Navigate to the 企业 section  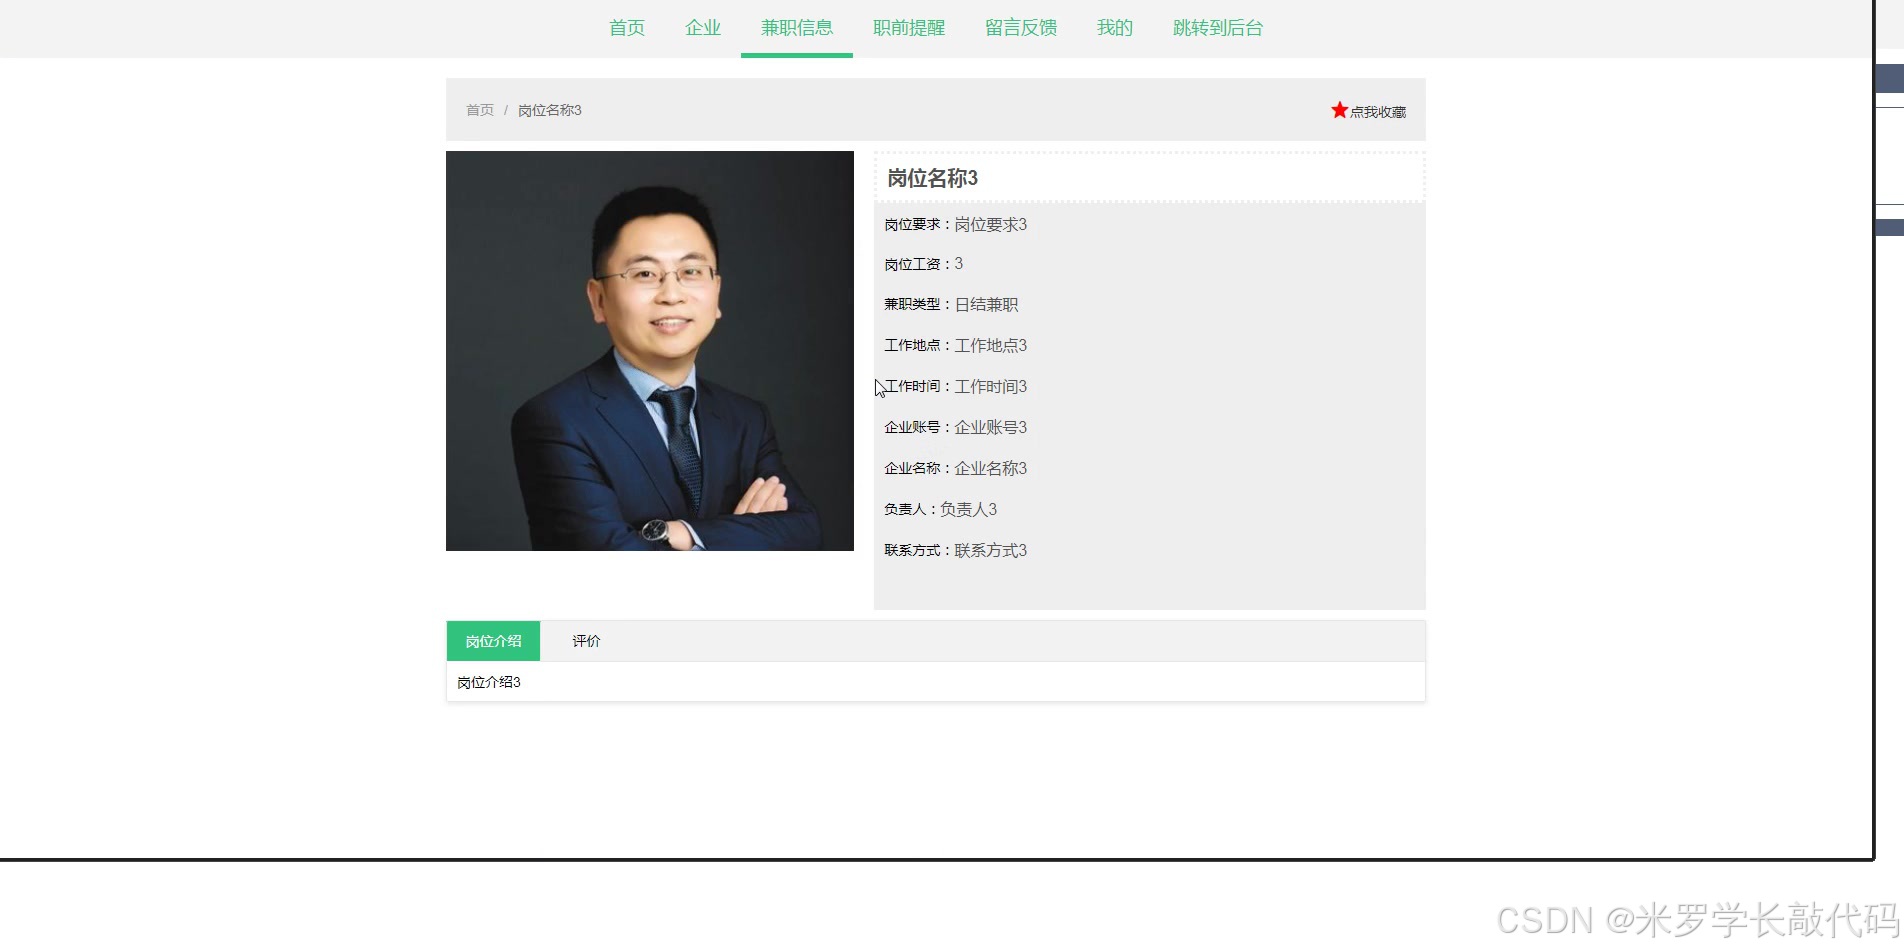(702, 28)
